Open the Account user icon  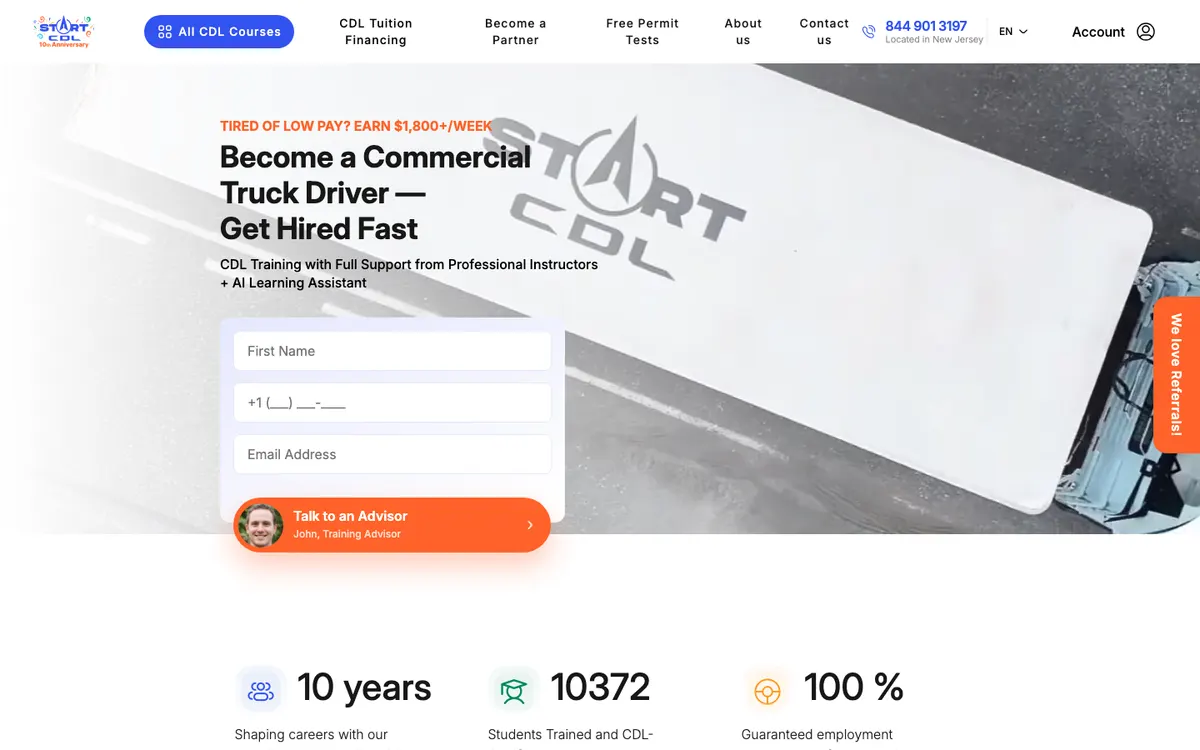click(x=1146, y=32)
